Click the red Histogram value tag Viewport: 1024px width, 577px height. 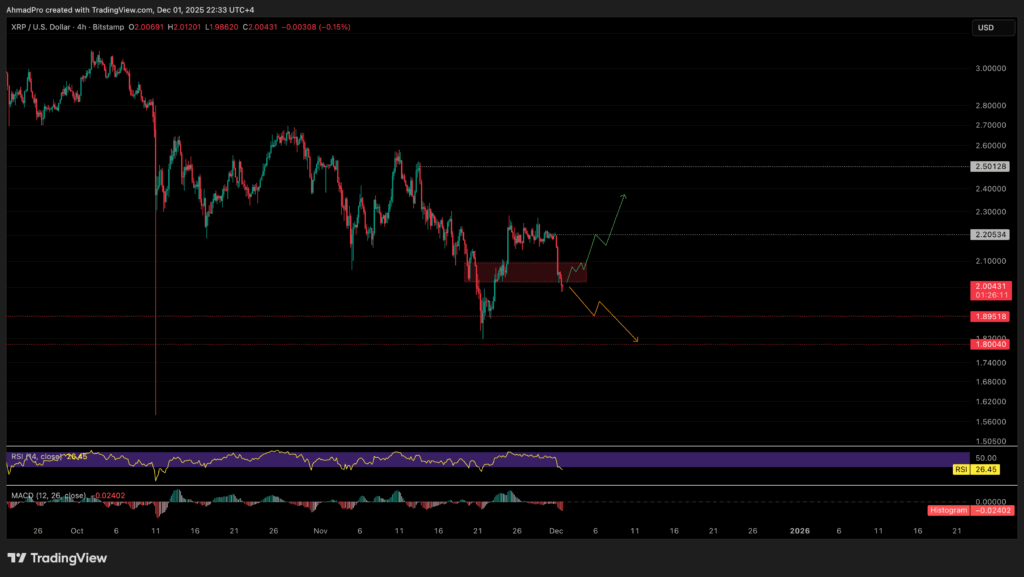click(976, 510)
